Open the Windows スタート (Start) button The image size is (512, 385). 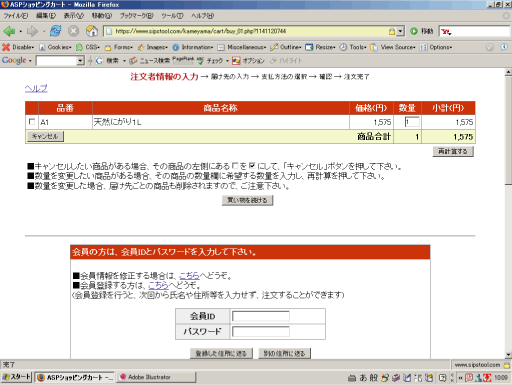16,377
